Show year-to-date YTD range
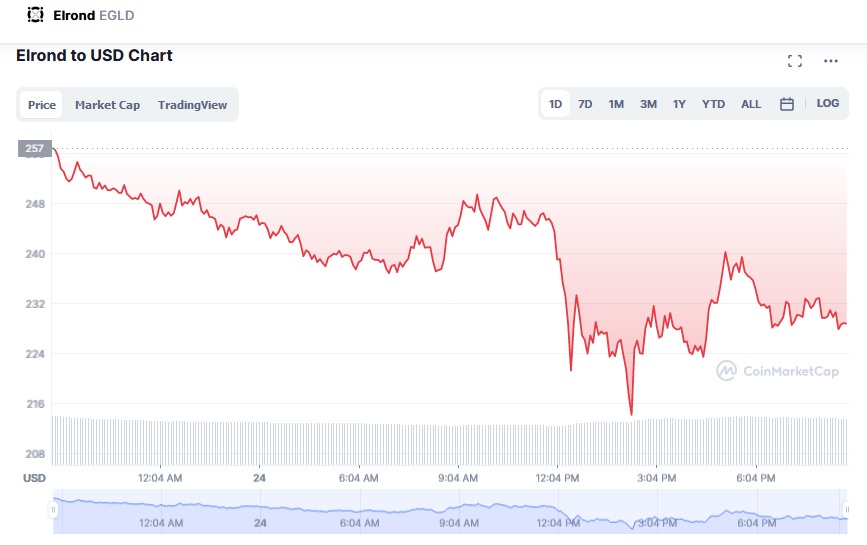Viewport: 867px width, 545px height. click(713, 104)
